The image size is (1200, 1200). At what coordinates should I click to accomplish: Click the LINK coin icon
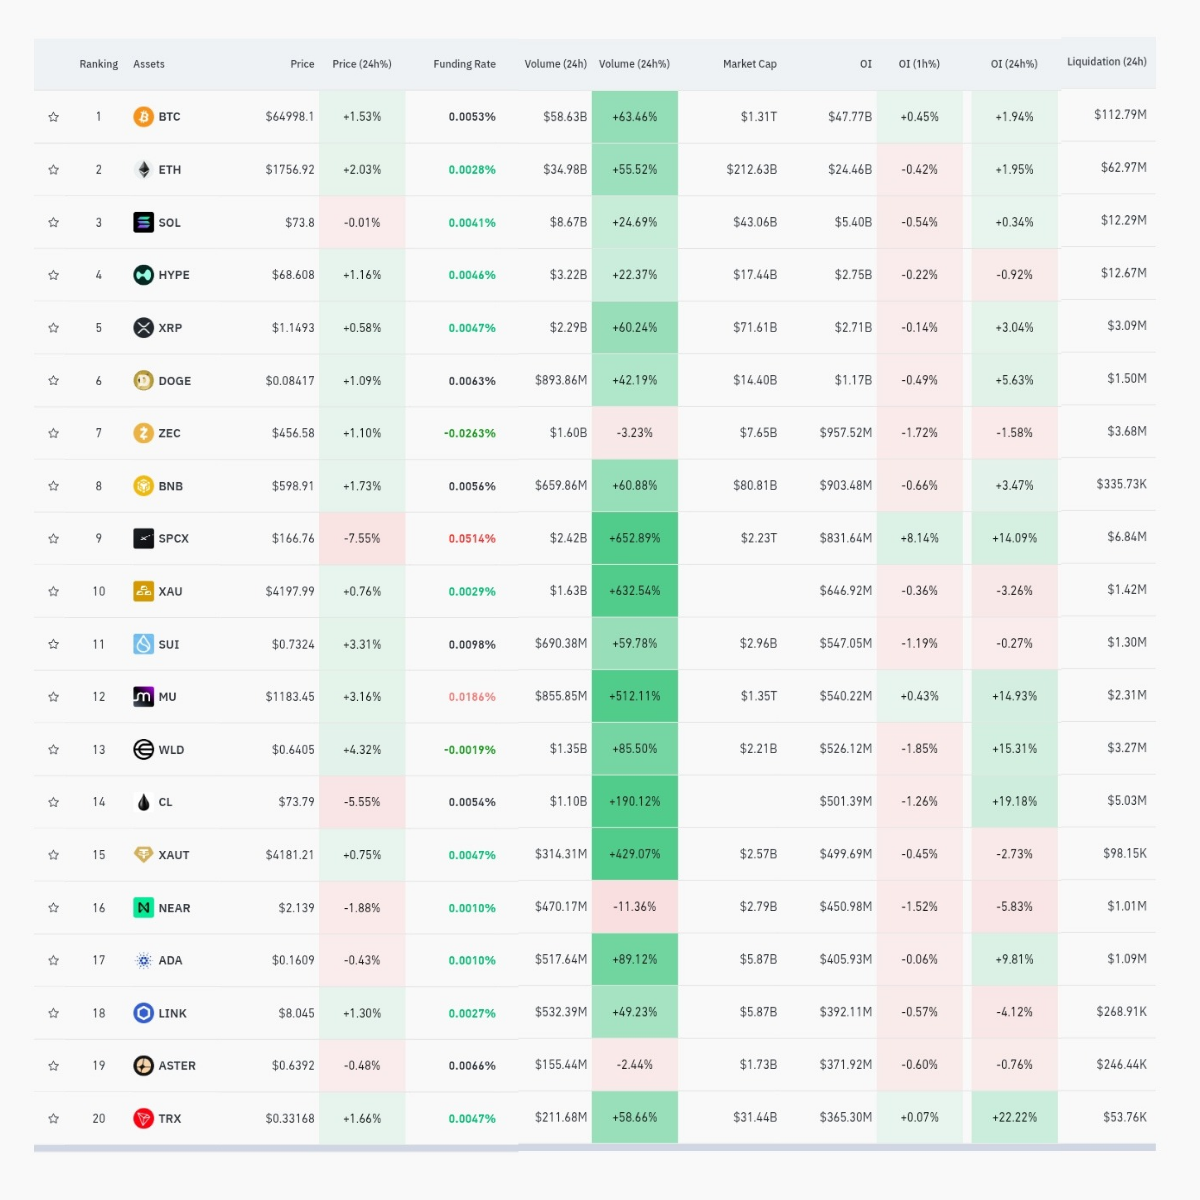143,1013
